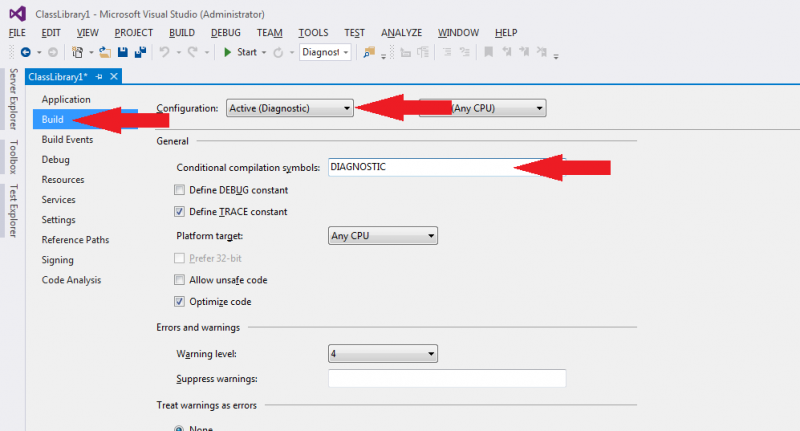Click the Redo arrow icon

point(192,52)
